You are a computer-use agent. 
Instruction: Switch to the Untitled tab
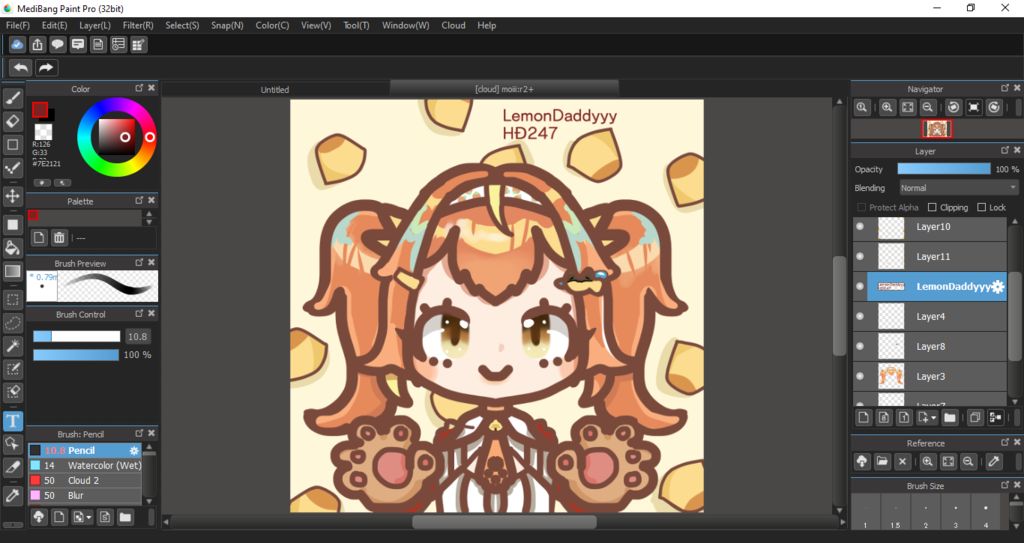click(275, 90)
